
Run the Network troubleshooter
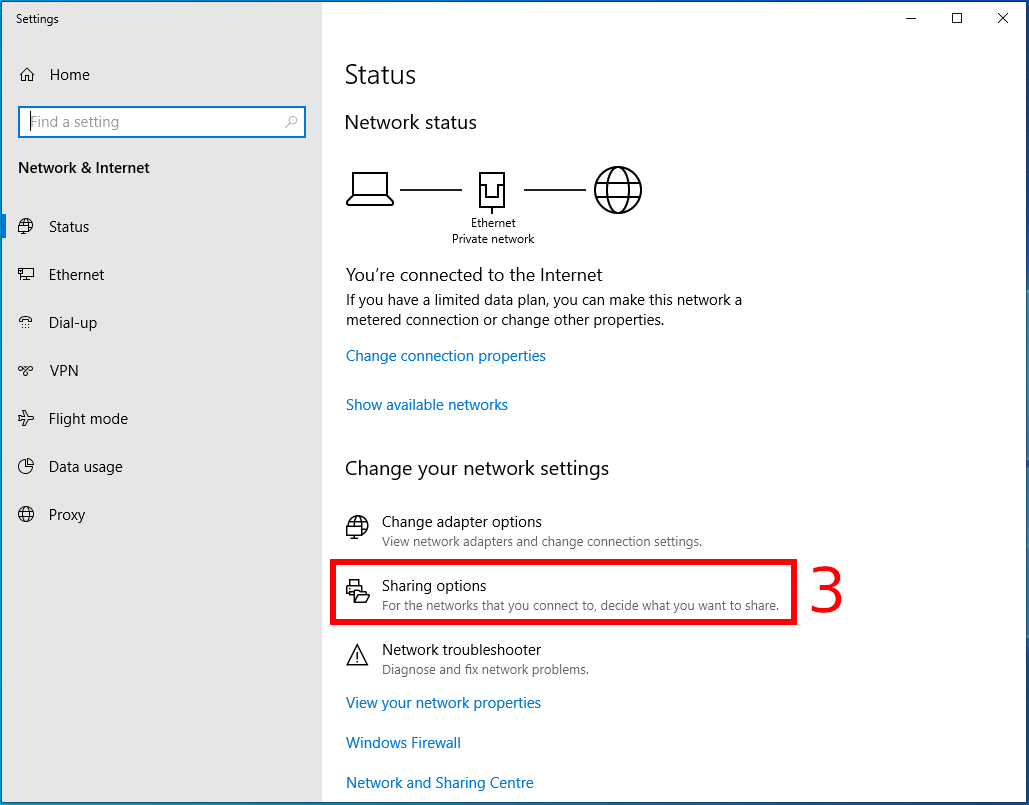(x=461, y=650)
